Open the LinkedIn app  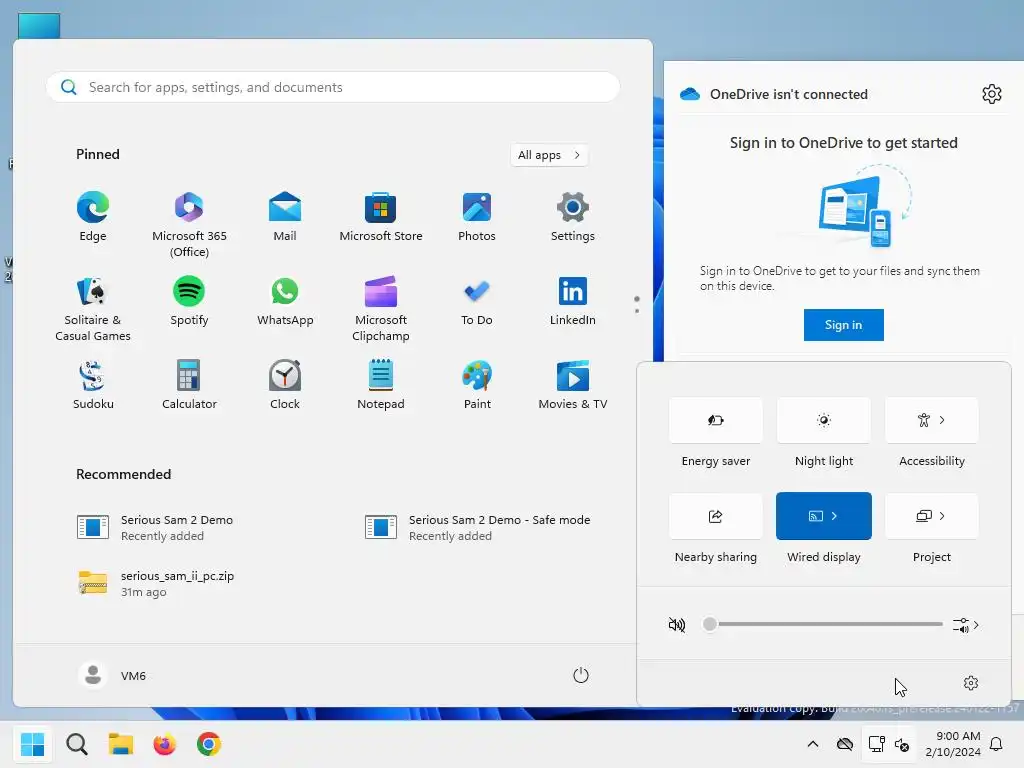click(573, 301)
